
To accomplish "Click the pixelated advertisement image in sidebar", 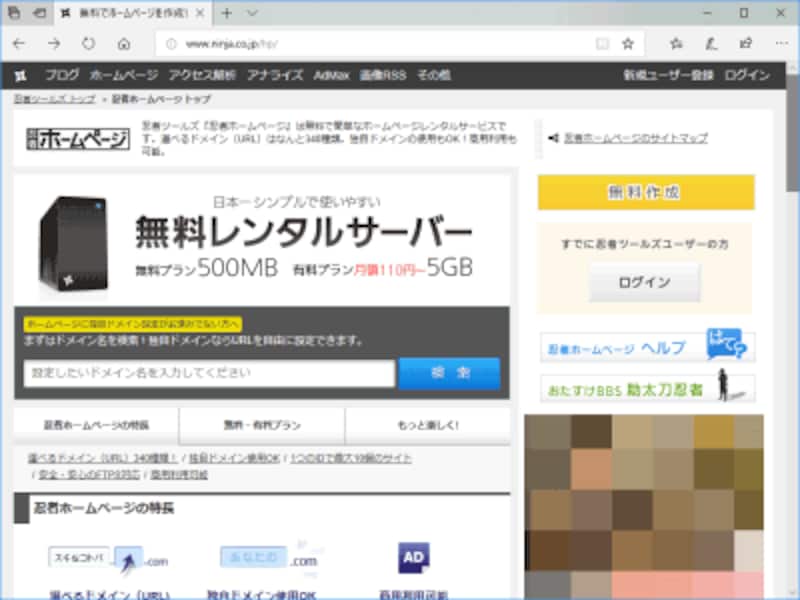I will pos(644,507).
